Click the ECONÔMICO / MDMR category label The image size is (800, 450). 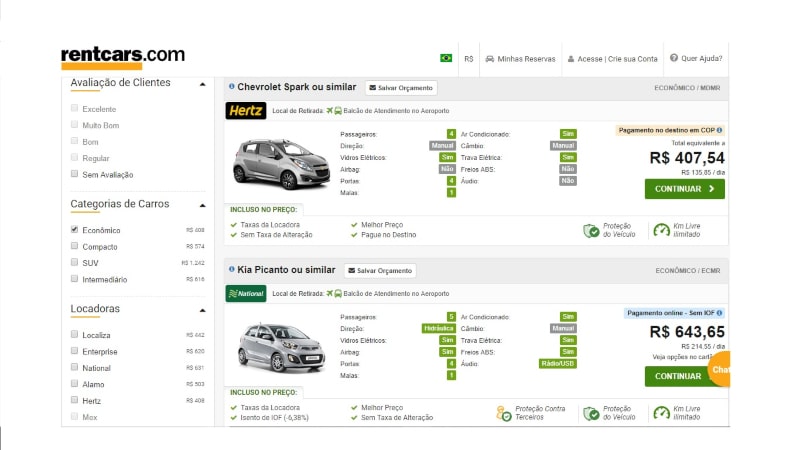pos(687,88)
